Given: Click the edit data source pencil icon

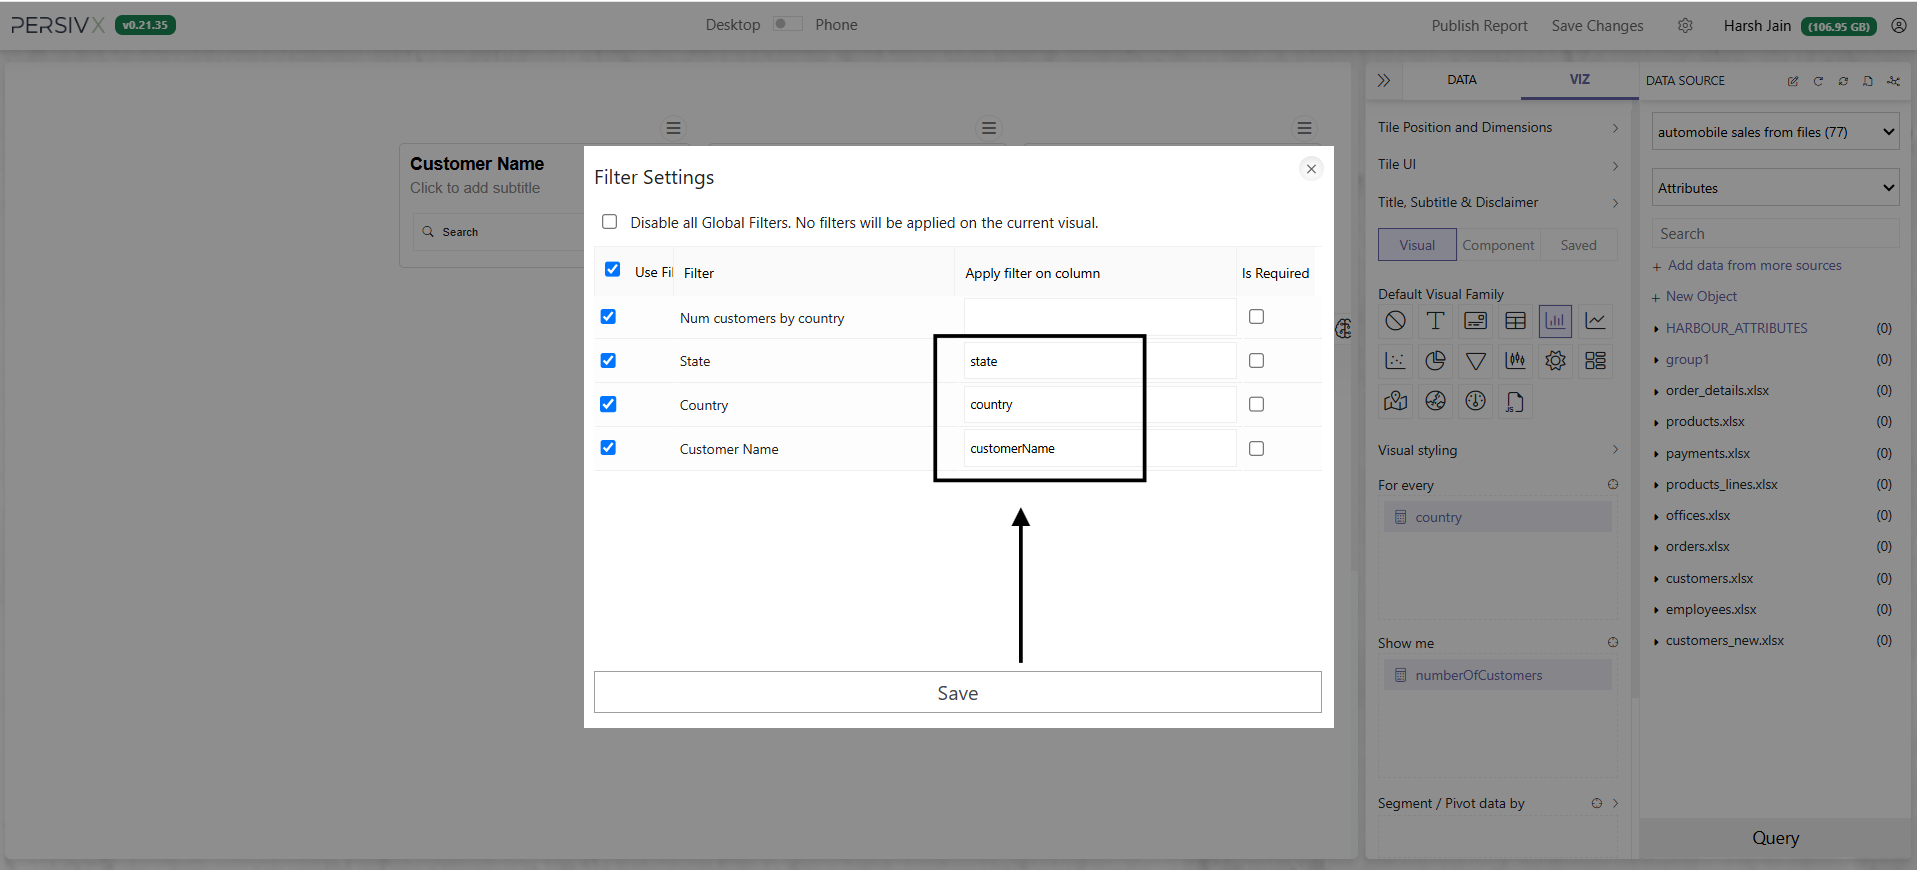Looking at the screenshot, I should pos(1793,81).
